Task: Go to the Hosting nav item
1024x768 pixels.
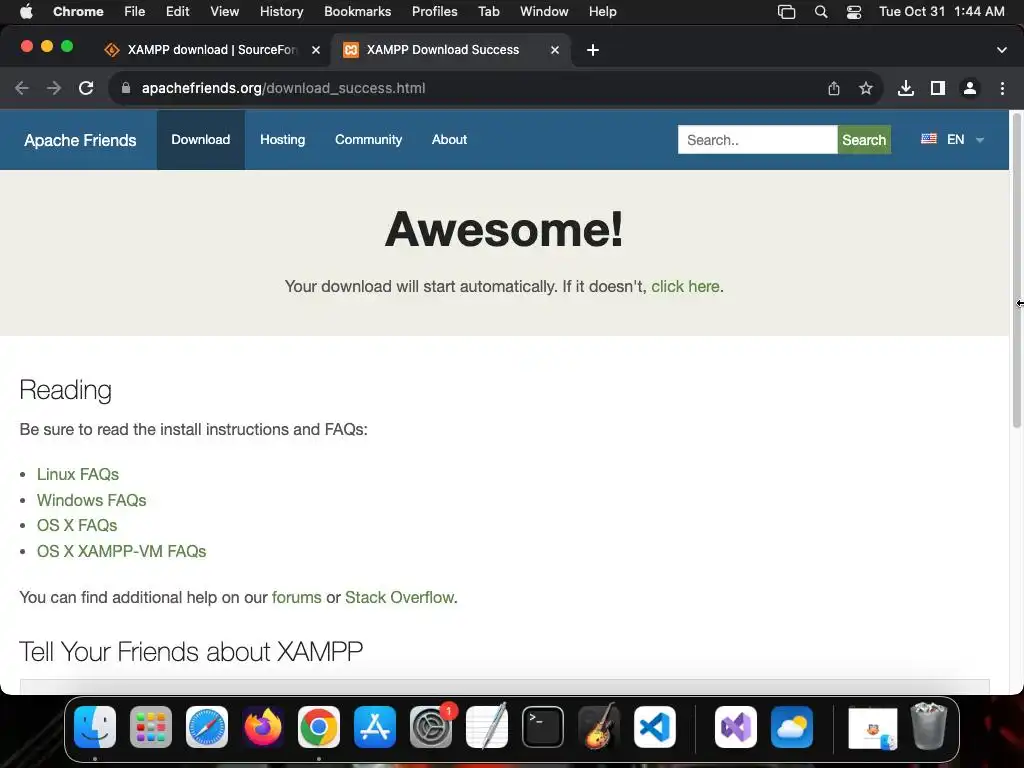Action: tap(283, 140)
